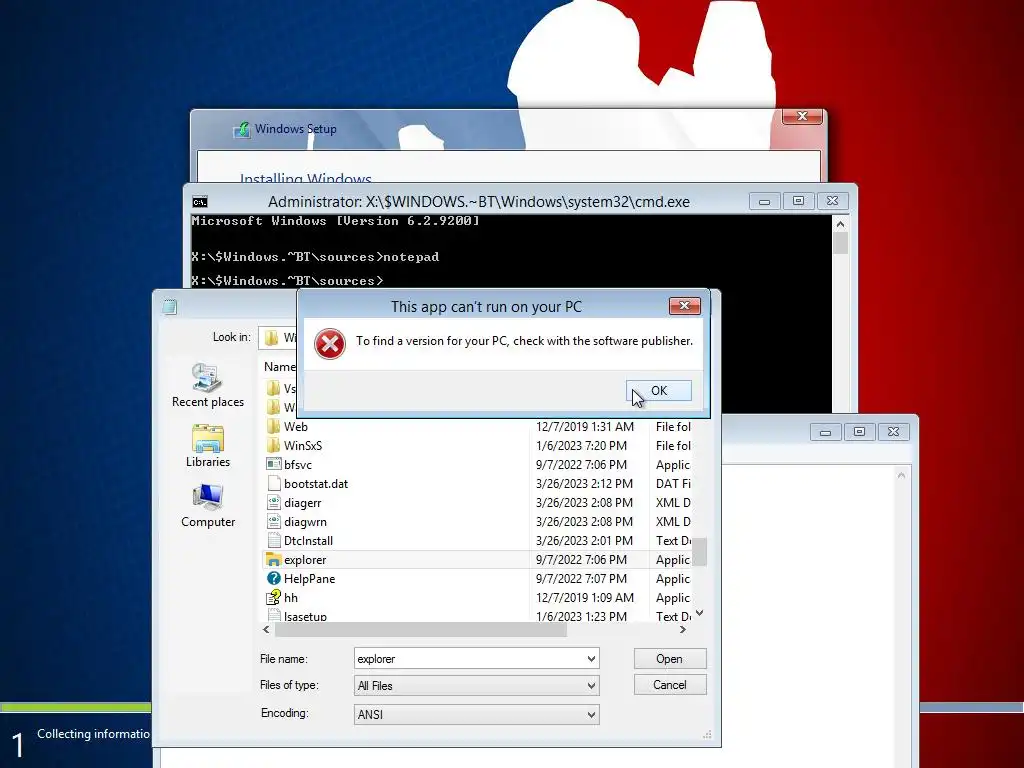
Task: Click the Look in folder combo box
Action: (x=278, y=337)
